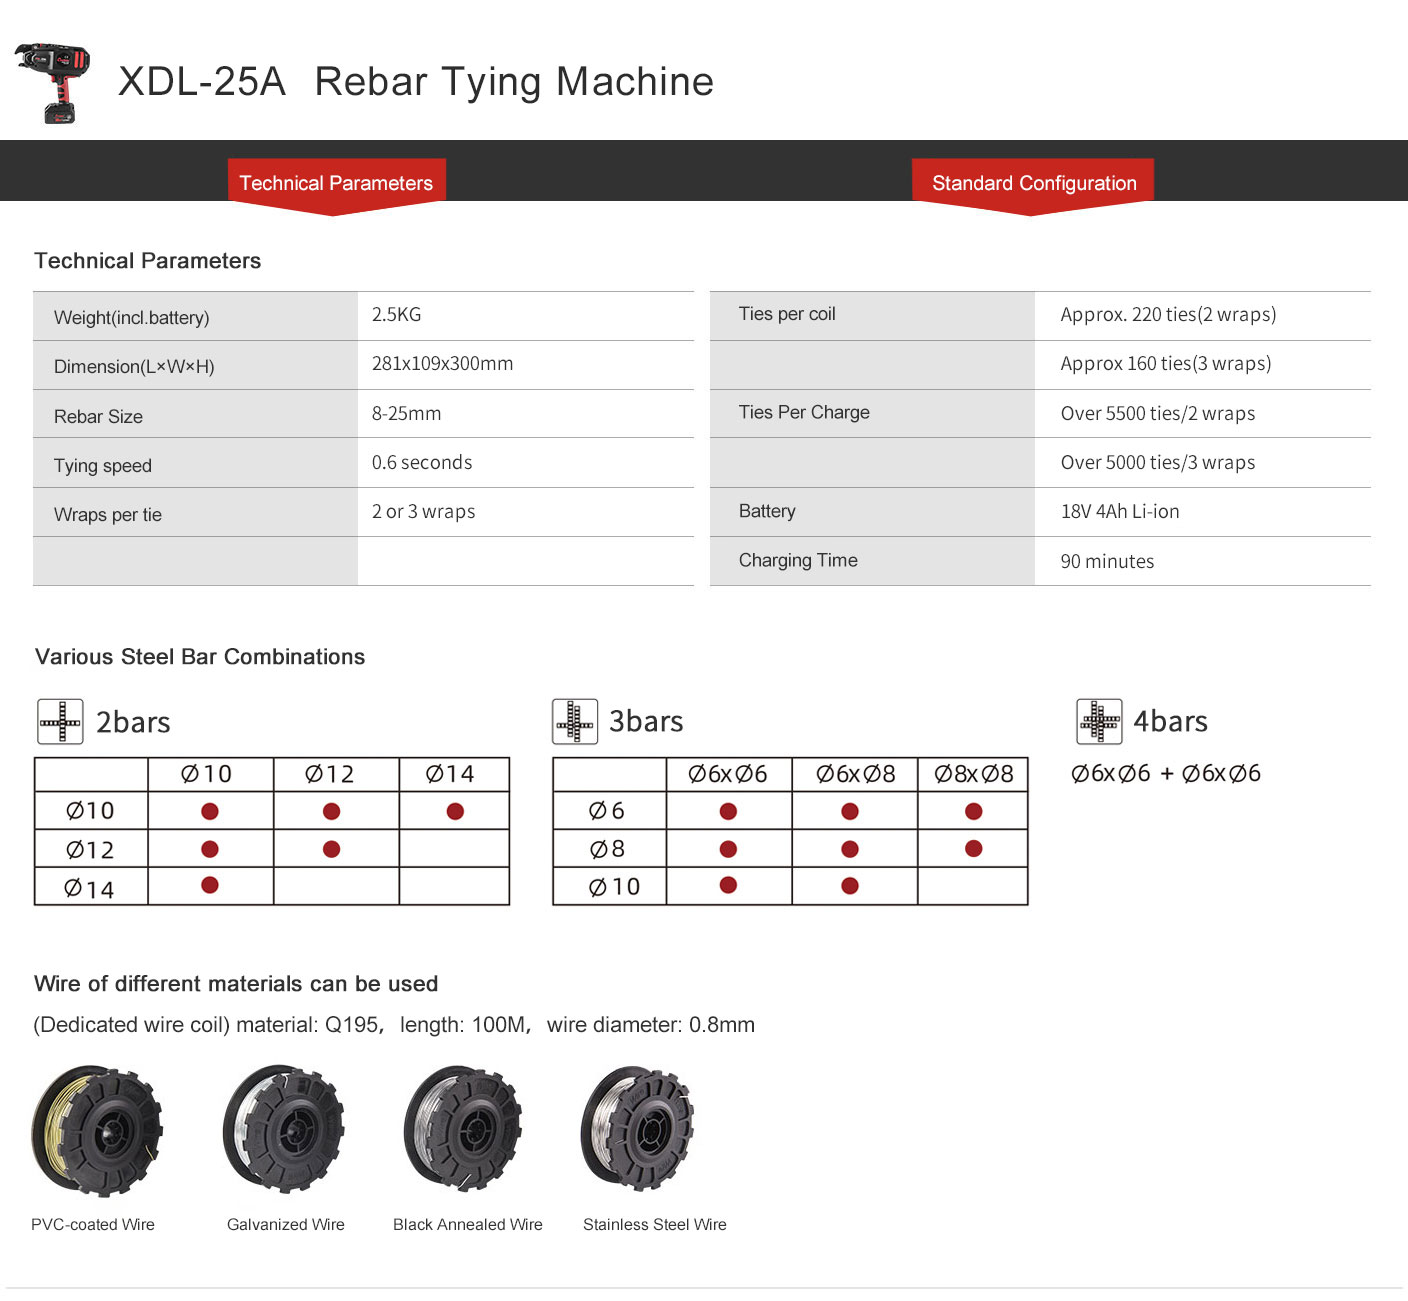
Task: Click the Ø8 row header in 3bars table
Action: point(607,849)
